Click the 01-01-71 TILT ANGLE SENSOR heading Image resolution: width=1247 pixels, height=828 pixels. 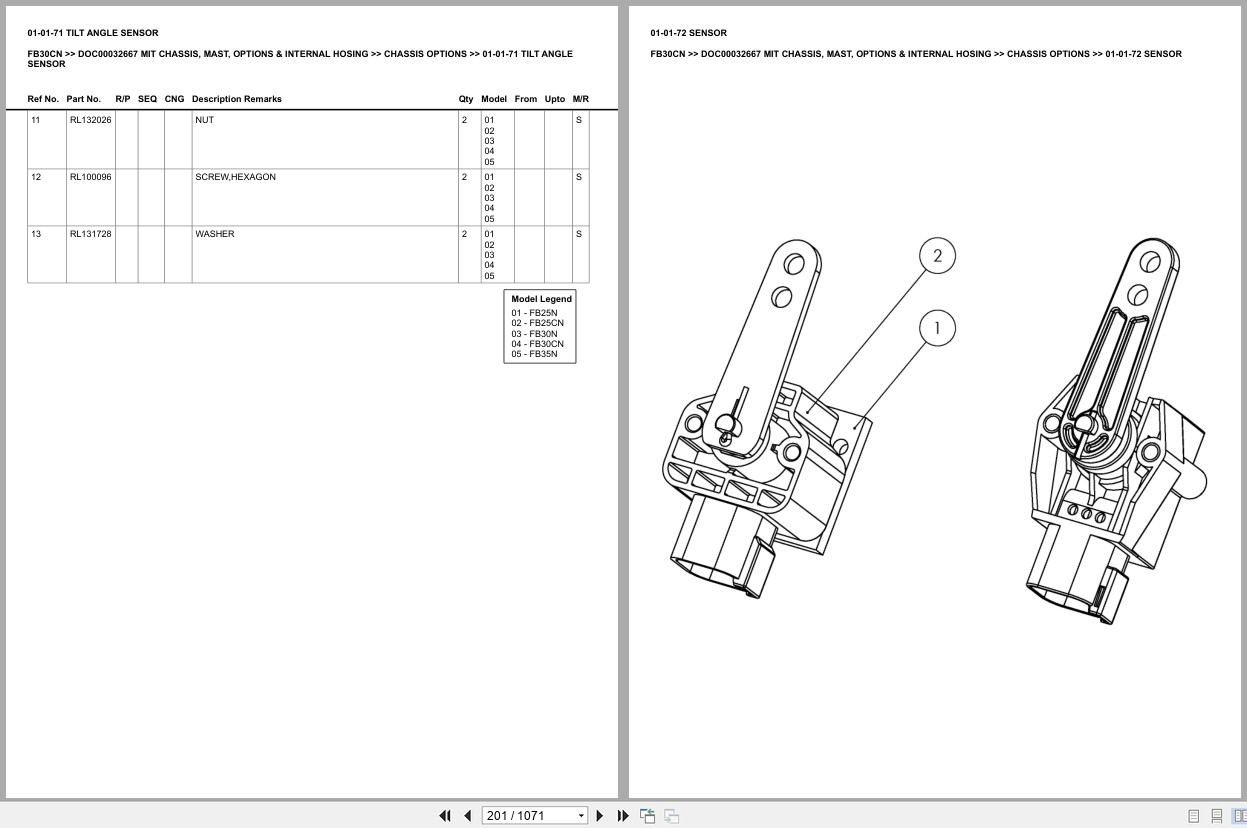[x=93, y=33]
